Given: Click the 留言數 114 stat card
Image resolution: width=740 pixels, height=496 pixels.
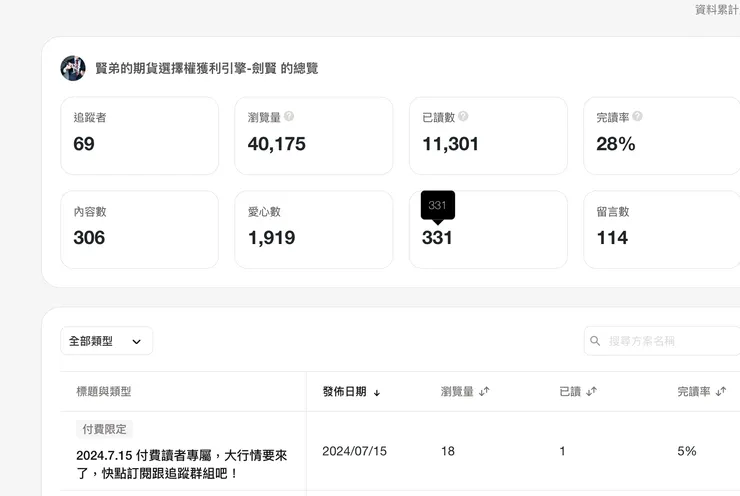Looking at the screenshot, I should tap(662, 230).
